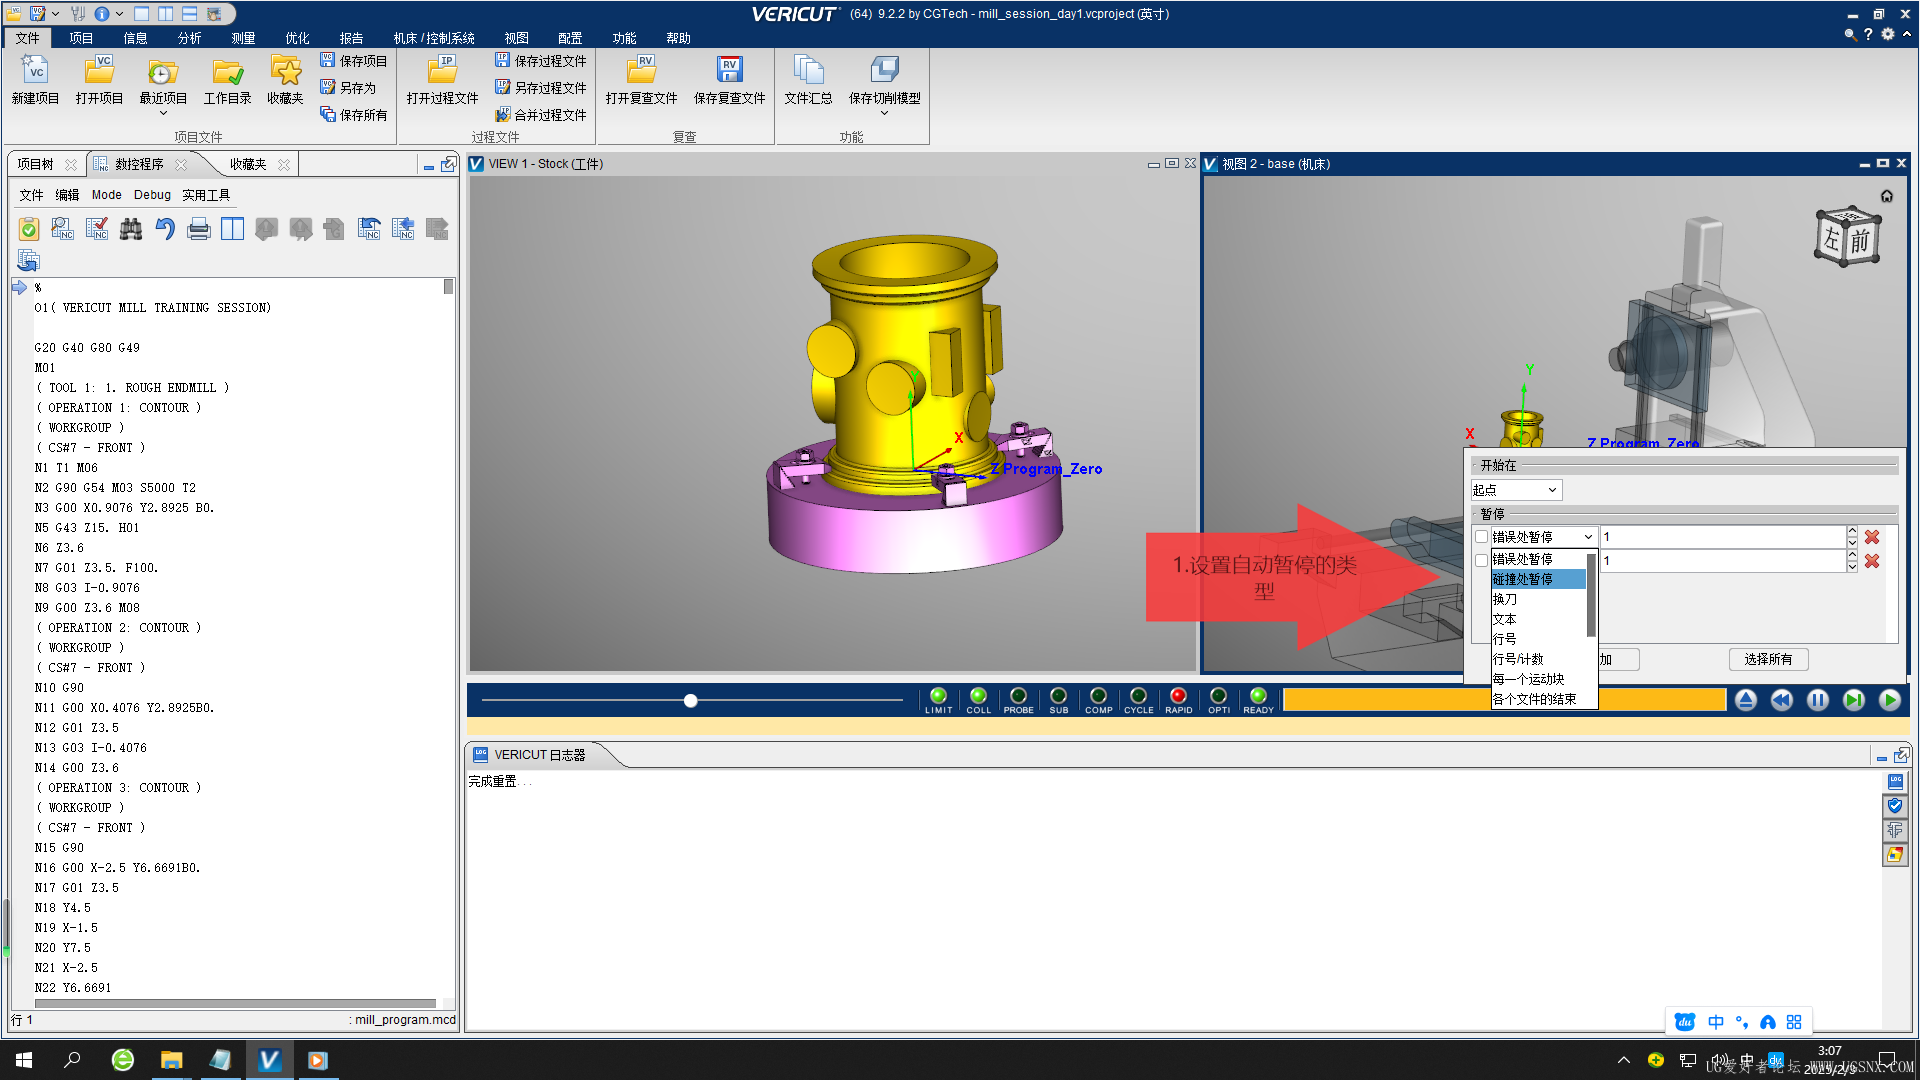
Task: Open the 项目 ribbon tab
Action: point(81,38)
